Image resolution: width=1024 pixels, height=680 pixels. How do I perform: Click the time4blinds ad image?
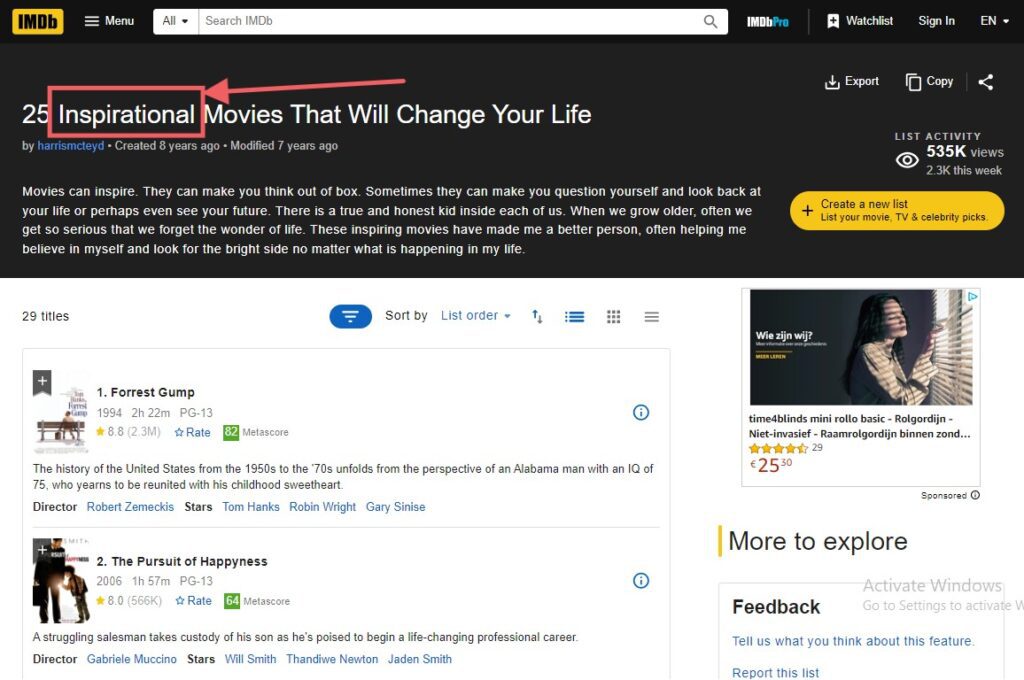861,348
